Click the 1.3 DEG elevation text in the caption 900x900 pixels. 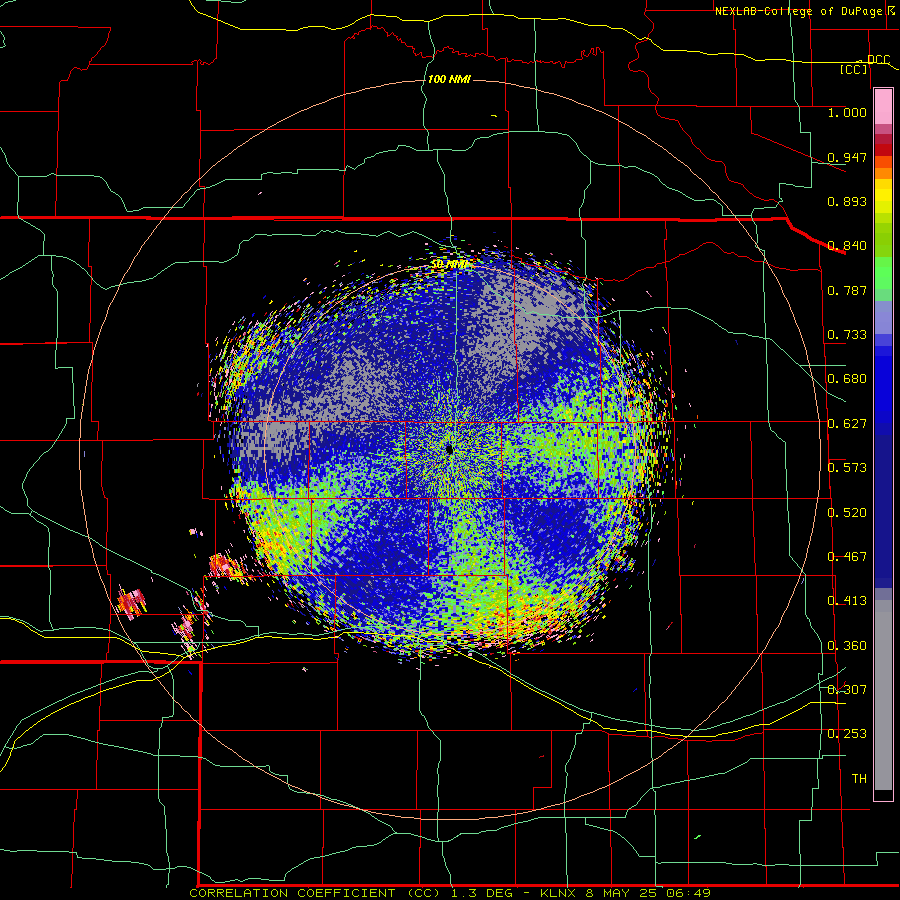(x=482, y=893)
